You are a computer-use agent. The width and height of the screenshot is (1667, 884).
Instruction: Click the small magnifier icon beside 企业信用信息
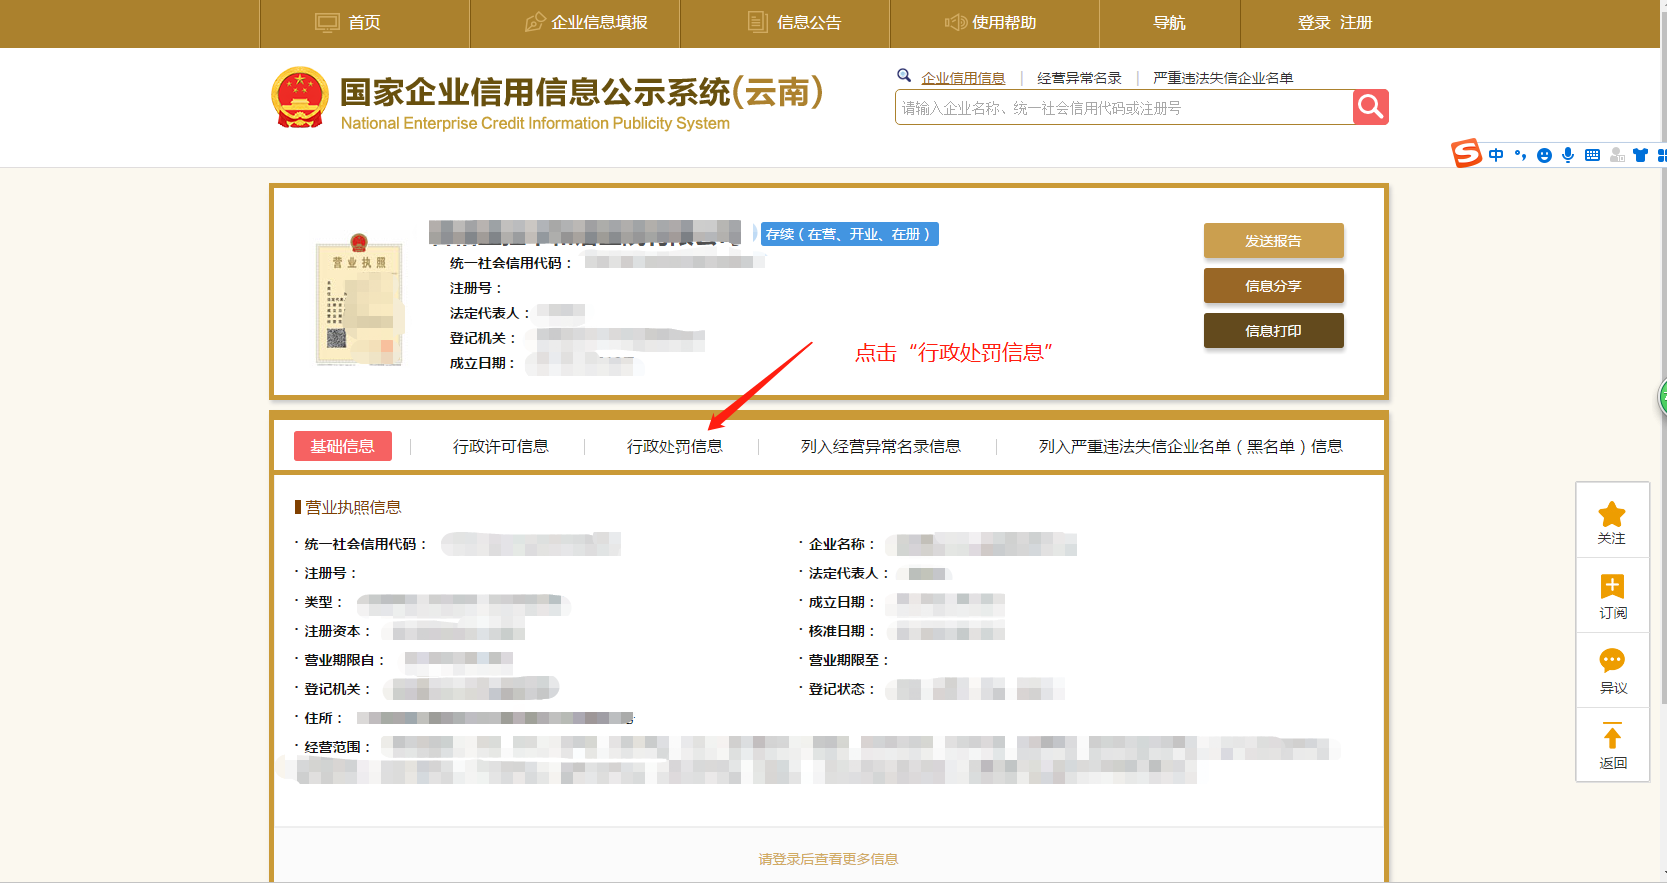(904, 75)
